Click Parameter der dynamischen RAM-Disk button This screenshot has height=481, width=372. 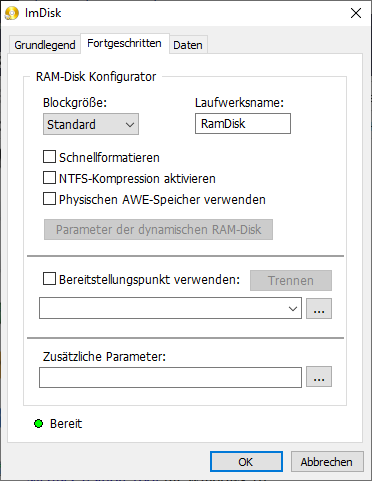[158, 229]
